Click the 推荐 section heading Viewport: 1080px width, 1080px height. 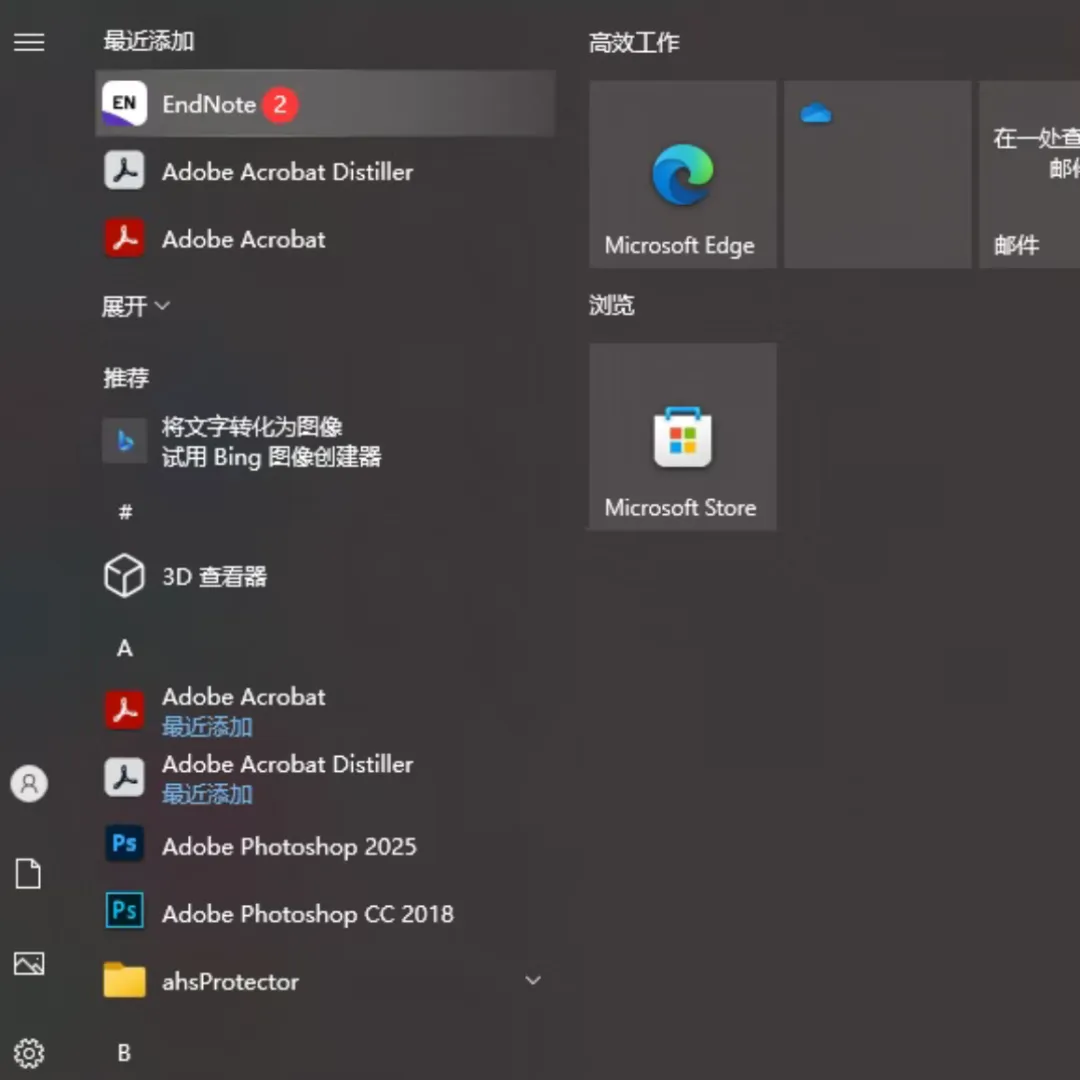(126, 377)
